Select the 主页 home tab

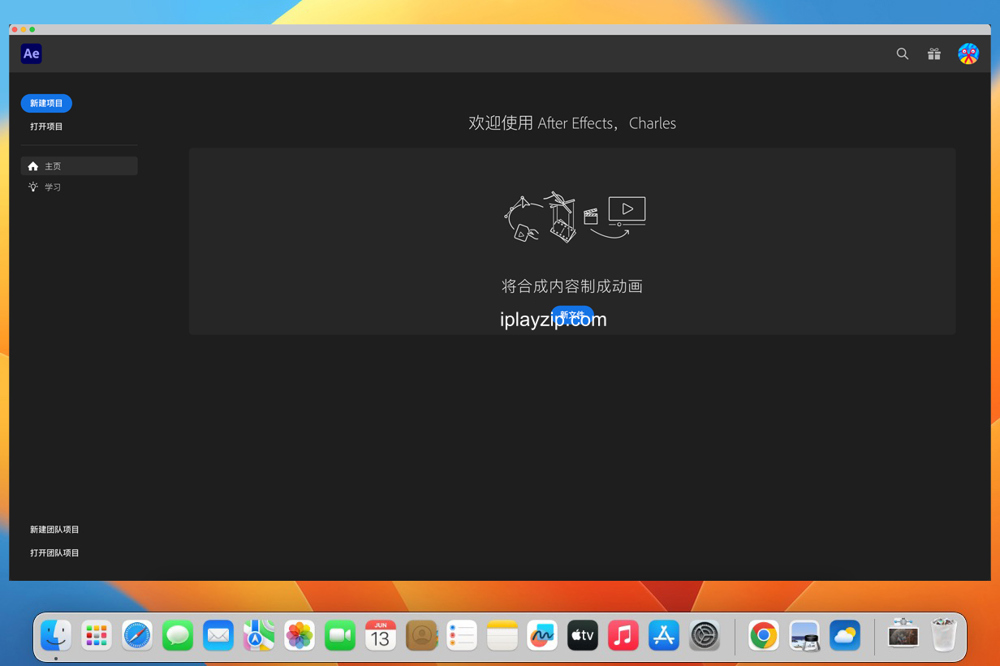point(79,166)
